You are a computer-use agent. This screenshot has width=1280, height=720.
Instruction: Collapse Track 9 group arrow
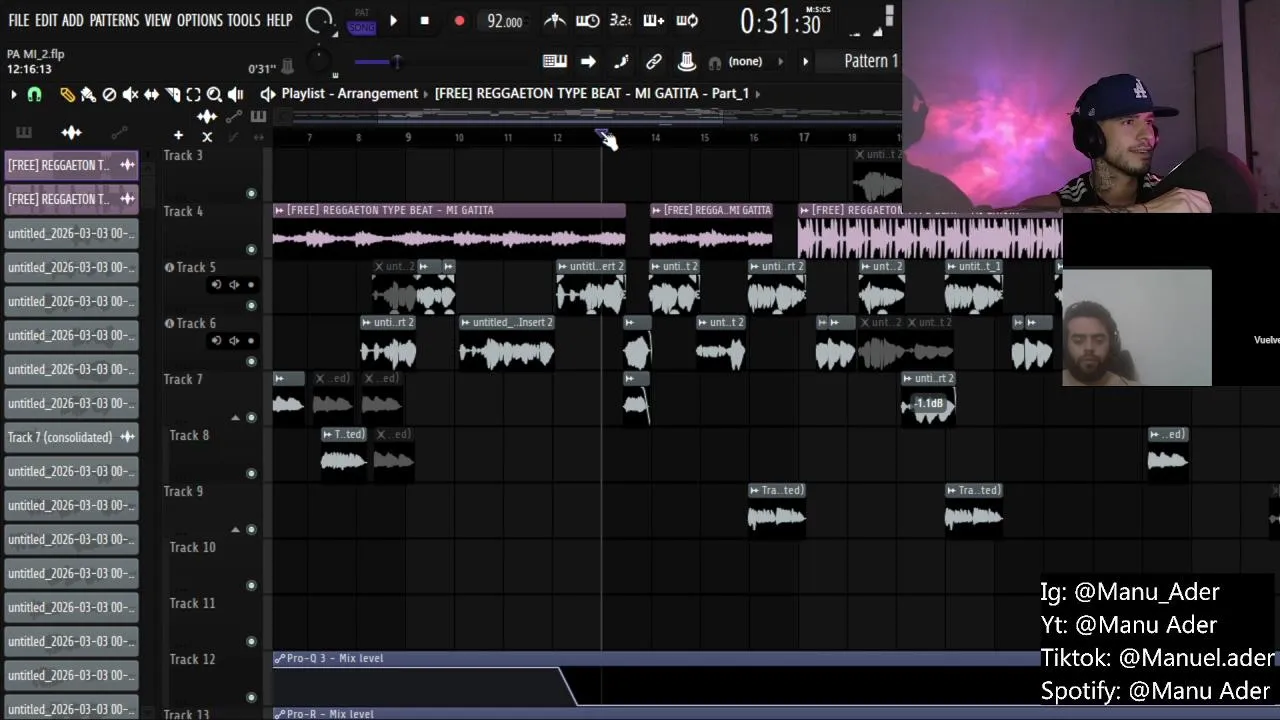(x=235, y=530)
